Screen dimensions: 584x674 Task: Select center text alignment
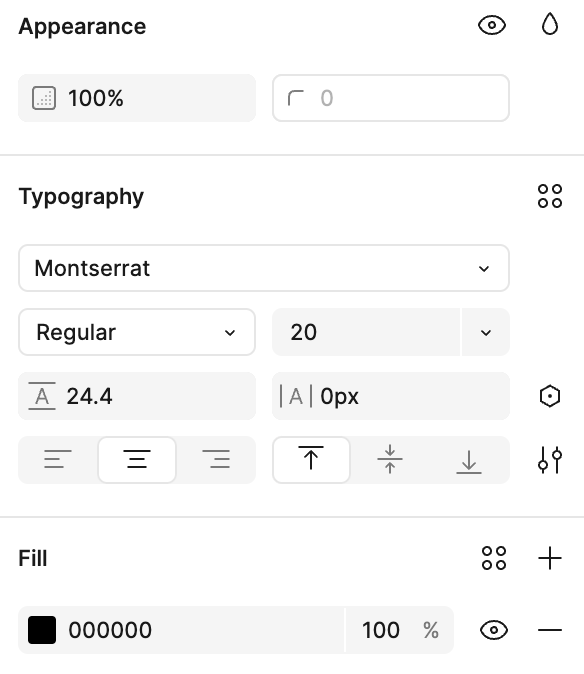(x=137, y=460)
